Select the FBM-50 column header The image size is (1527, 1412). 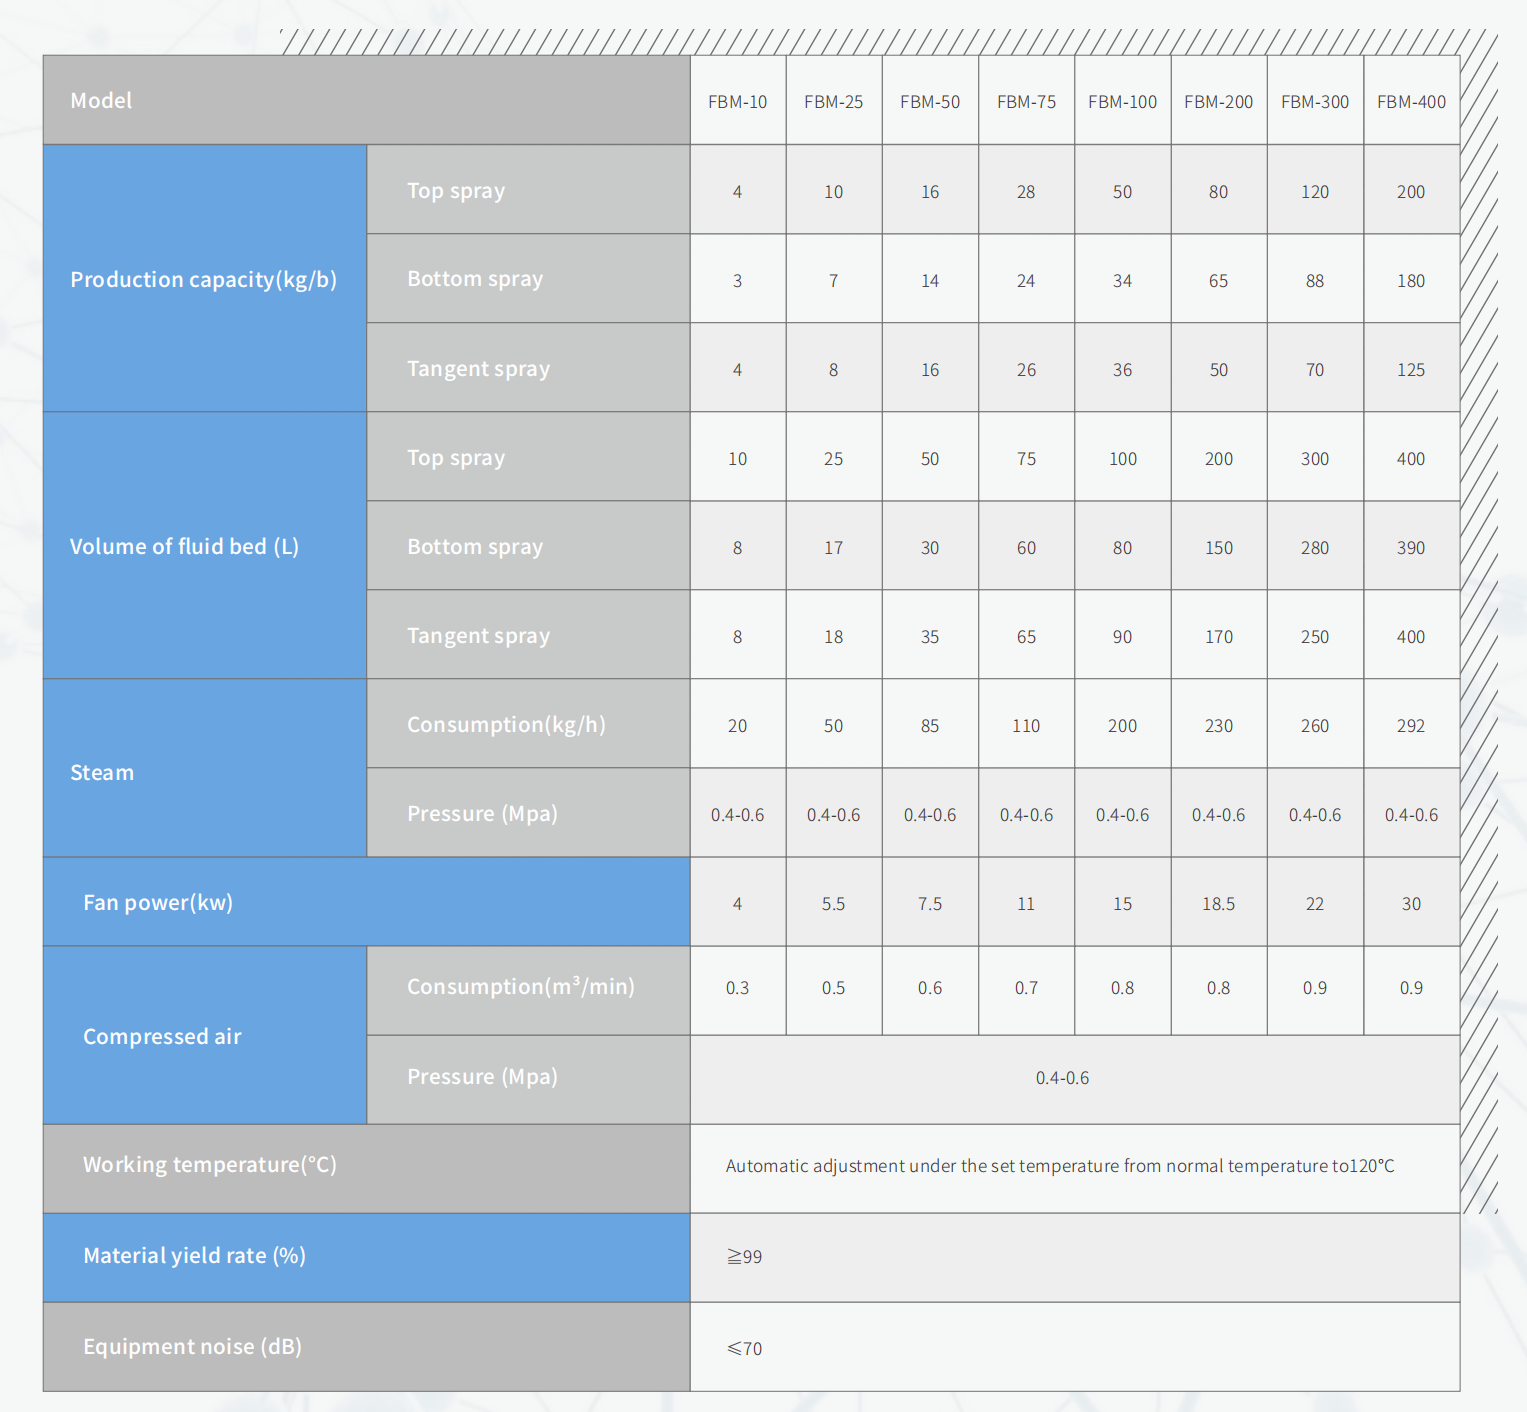930,101
